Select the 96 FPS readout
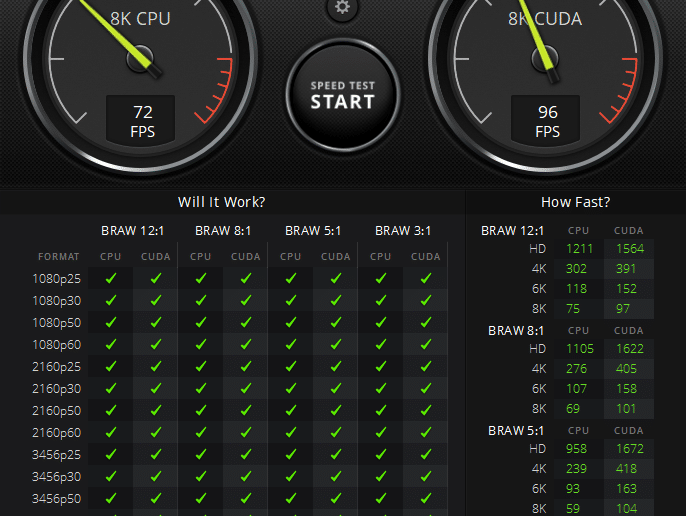The width and height of the screenshot is (686, 516). pos(546,120)
